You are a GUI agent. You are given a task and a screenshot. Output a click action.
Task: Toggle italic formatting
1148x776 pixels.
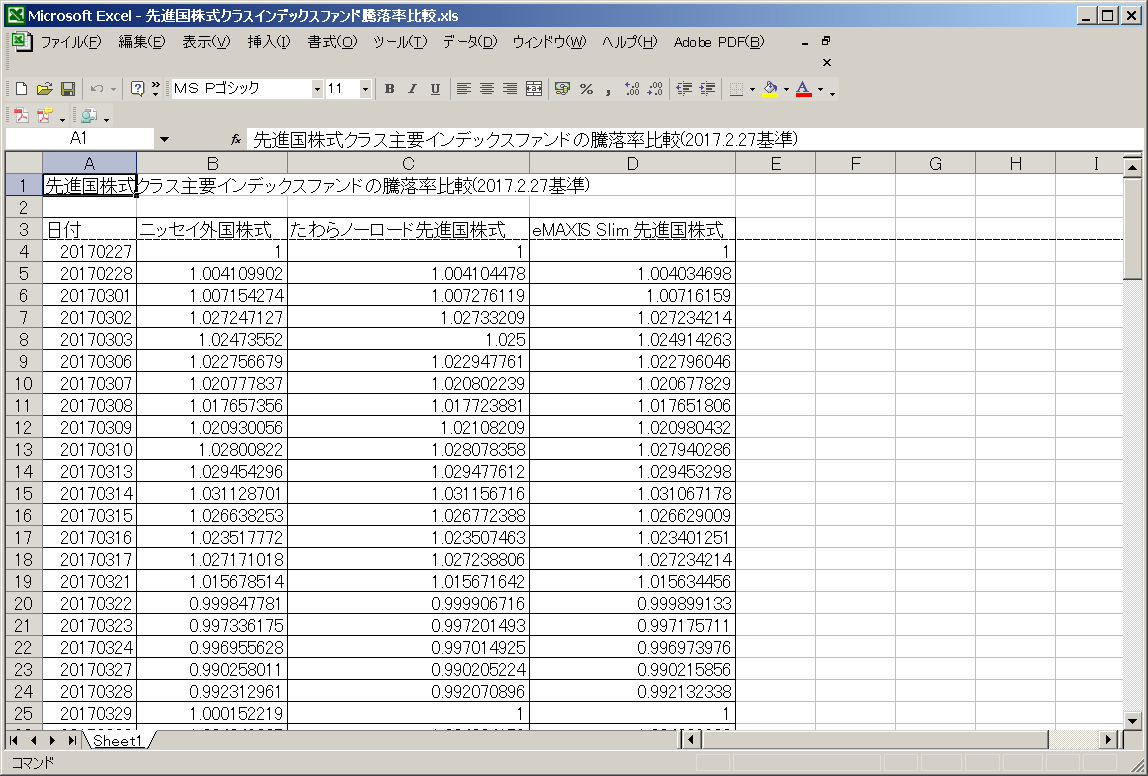click(411, 89)
